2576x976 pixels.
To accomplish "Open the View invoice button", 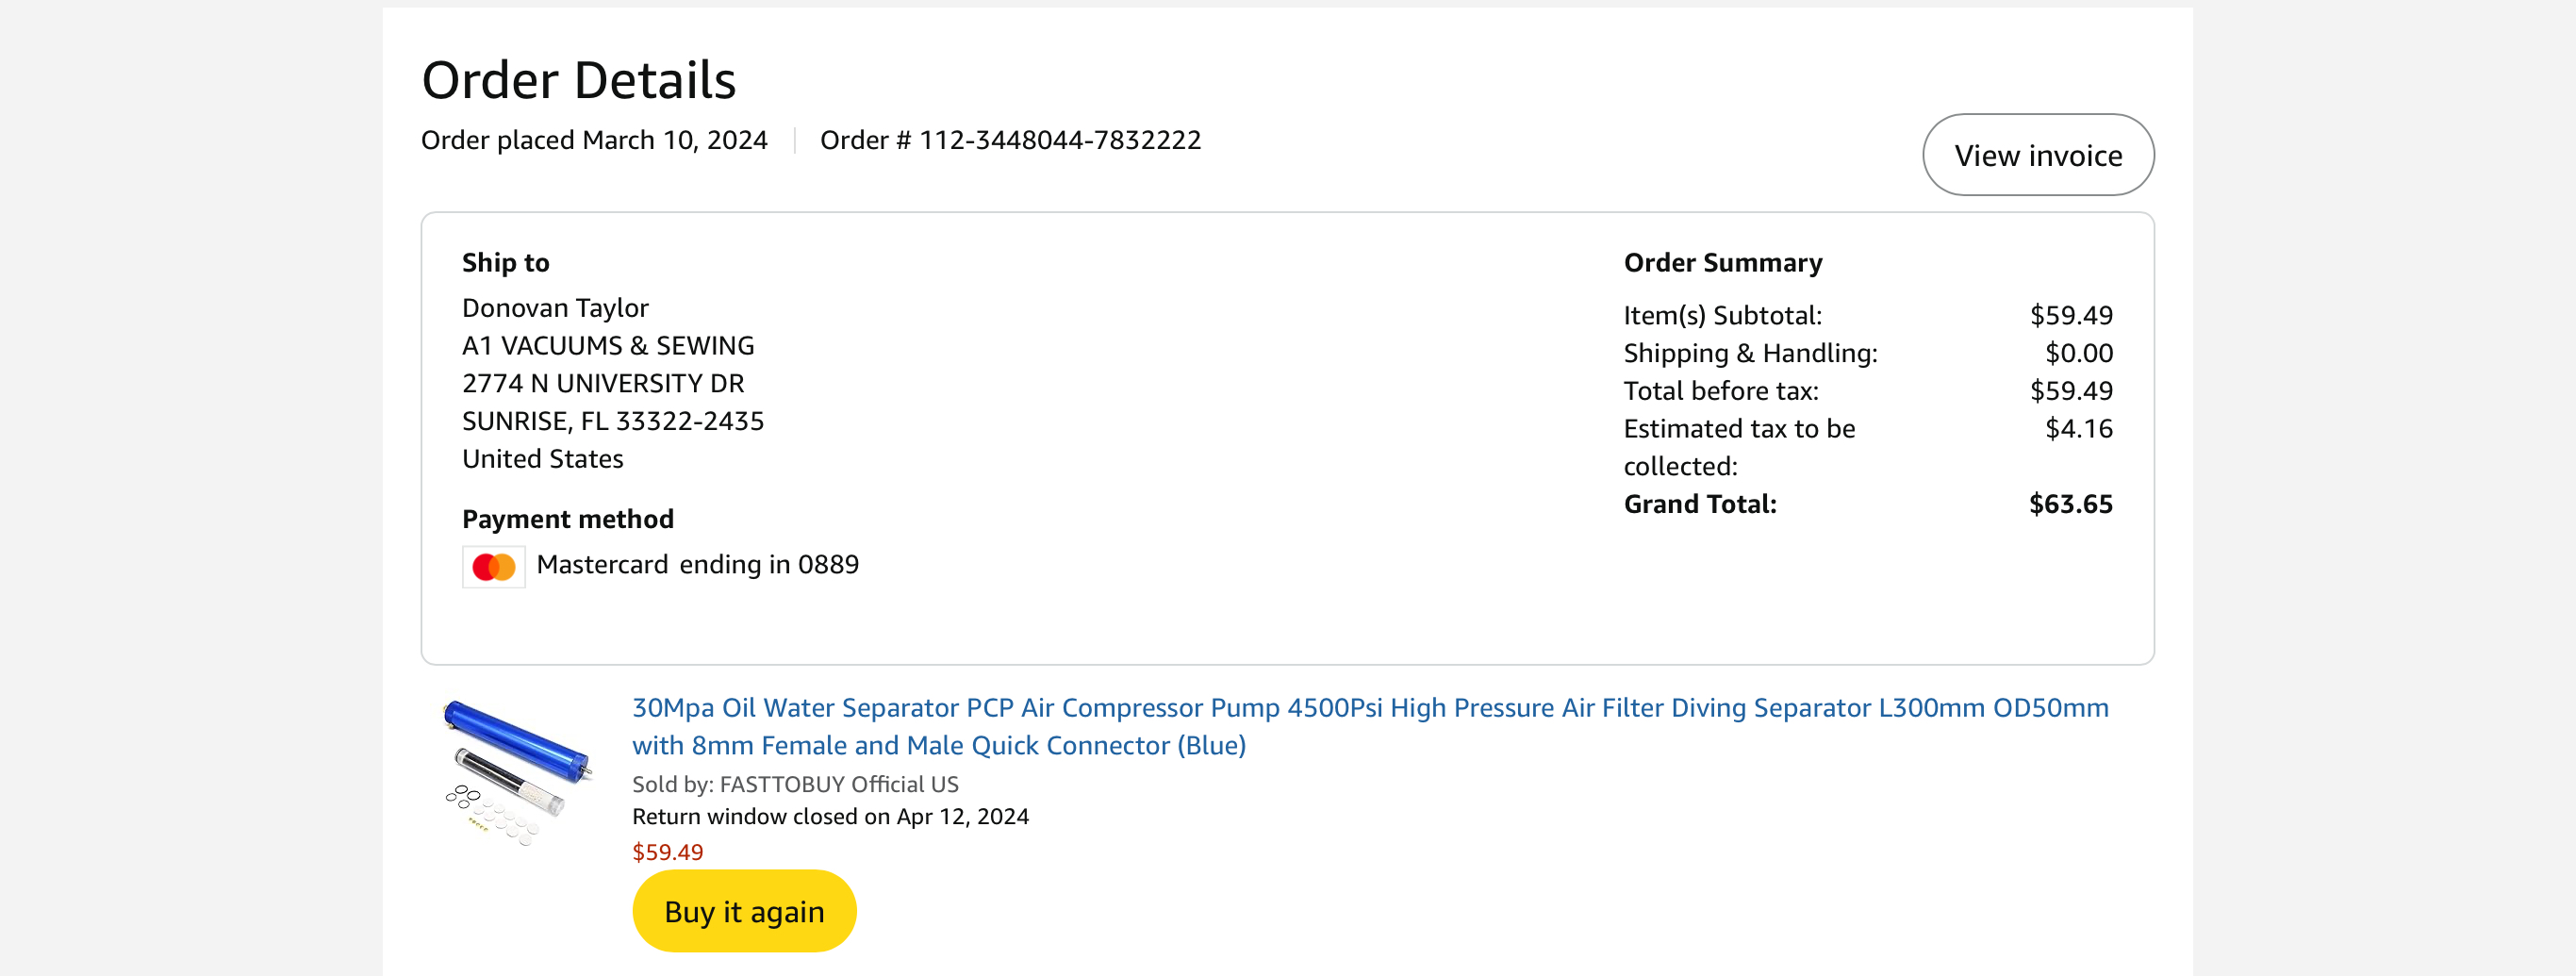I will tap(2038, 155).
